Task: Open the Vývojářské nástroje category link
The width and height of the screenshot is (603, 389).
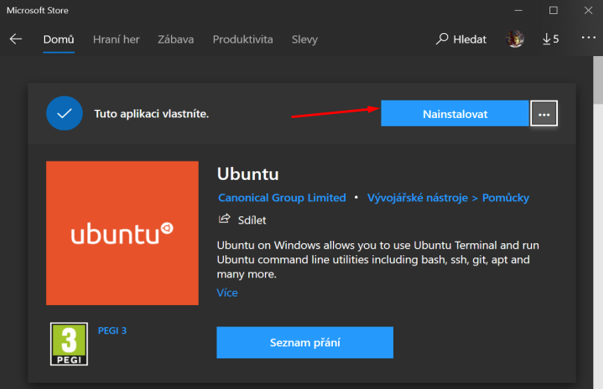Action: (418, 198)
